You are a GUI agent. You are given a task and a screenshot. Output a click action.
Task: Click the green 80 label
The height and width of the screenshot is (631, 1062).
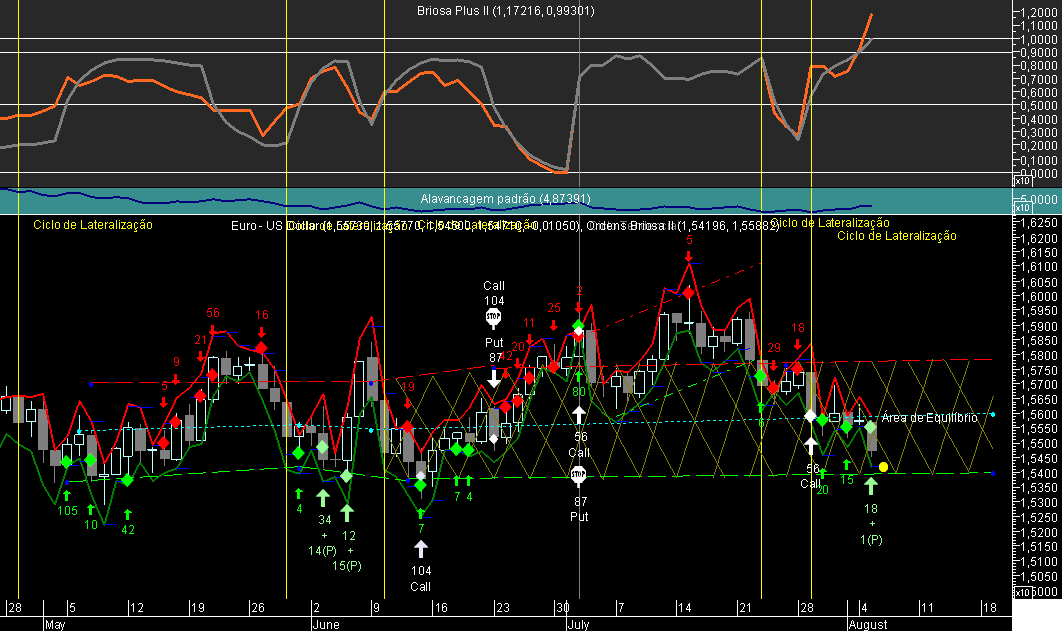tap(579, 391)
